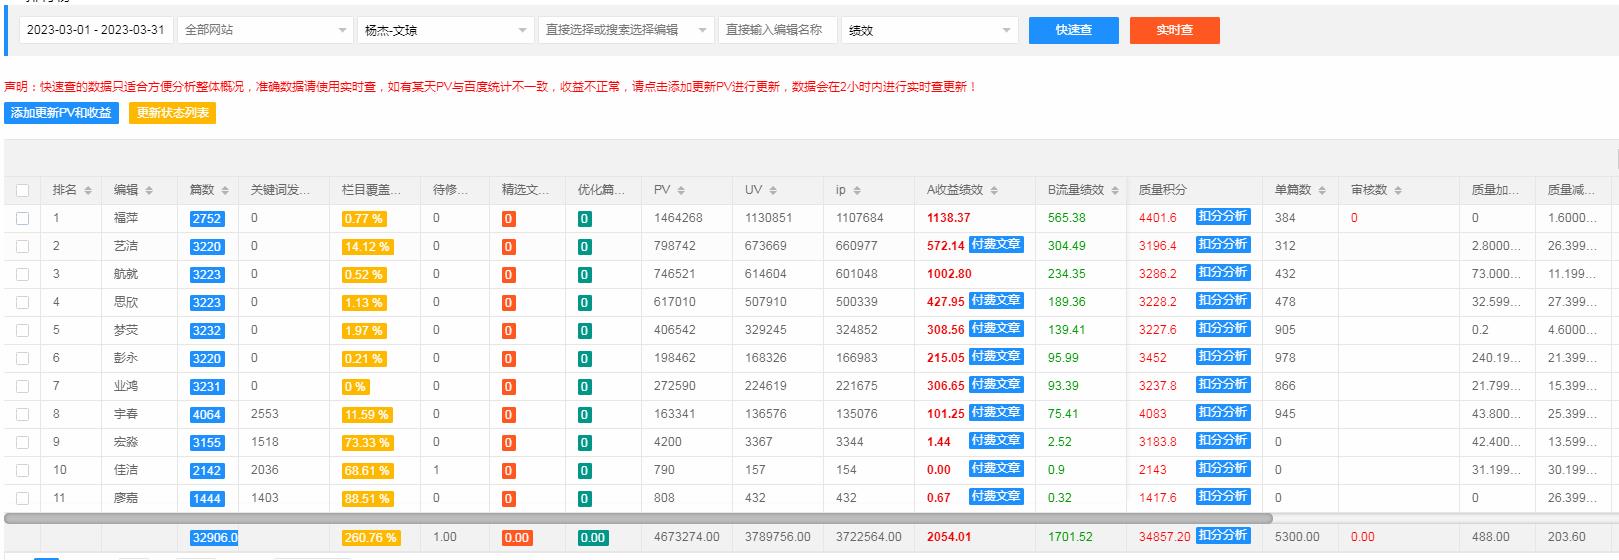Click A收益绩效 value 1138.37

pos(948,218)
